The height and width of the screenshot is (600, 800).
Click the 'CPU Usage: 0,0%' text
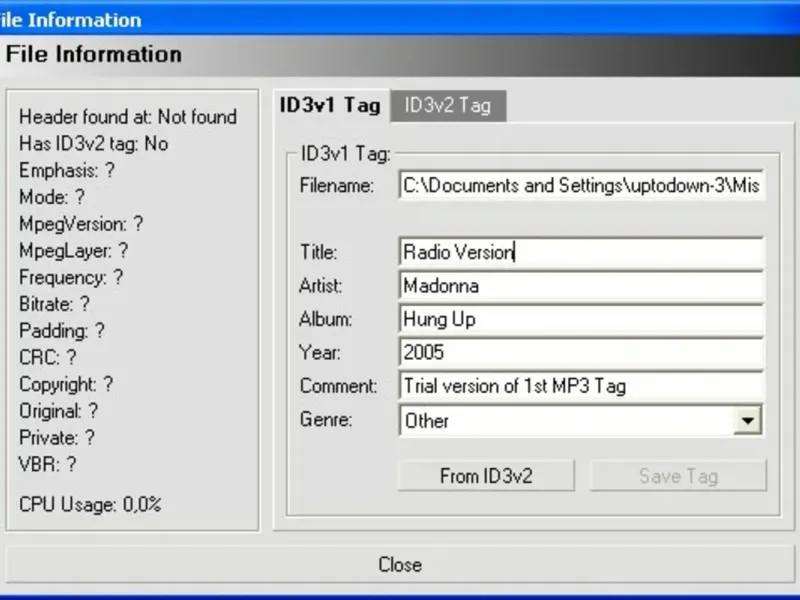coord(90,505)
